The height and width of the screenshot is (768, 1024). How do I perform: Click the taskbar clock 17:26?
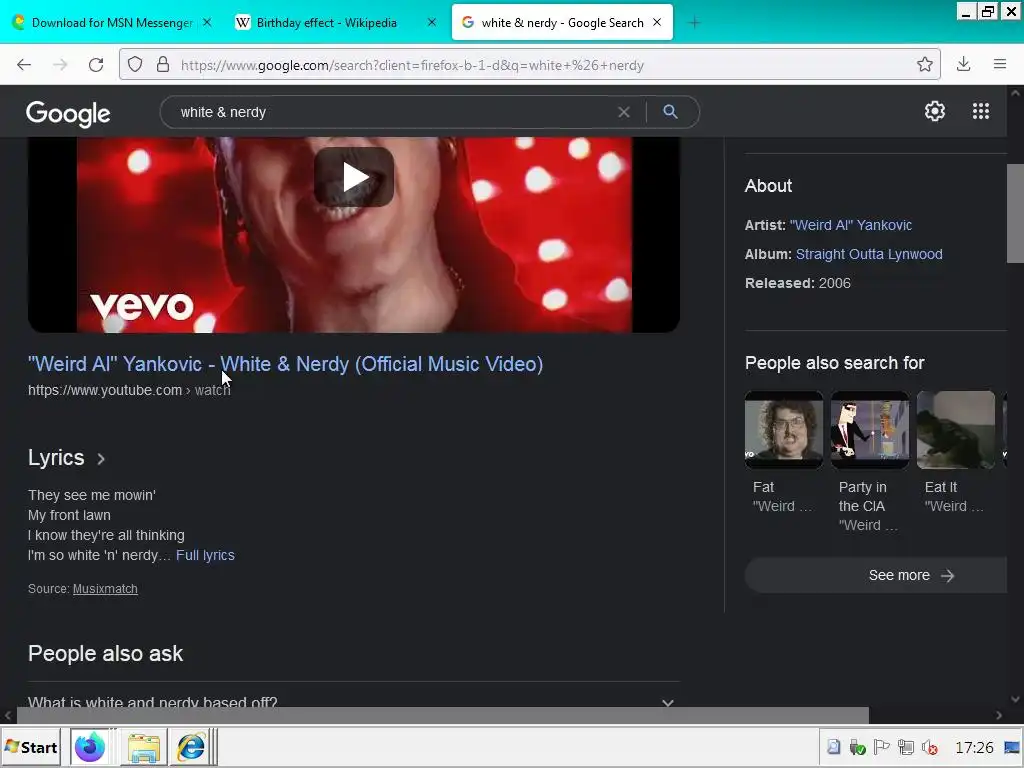[974, 747]
